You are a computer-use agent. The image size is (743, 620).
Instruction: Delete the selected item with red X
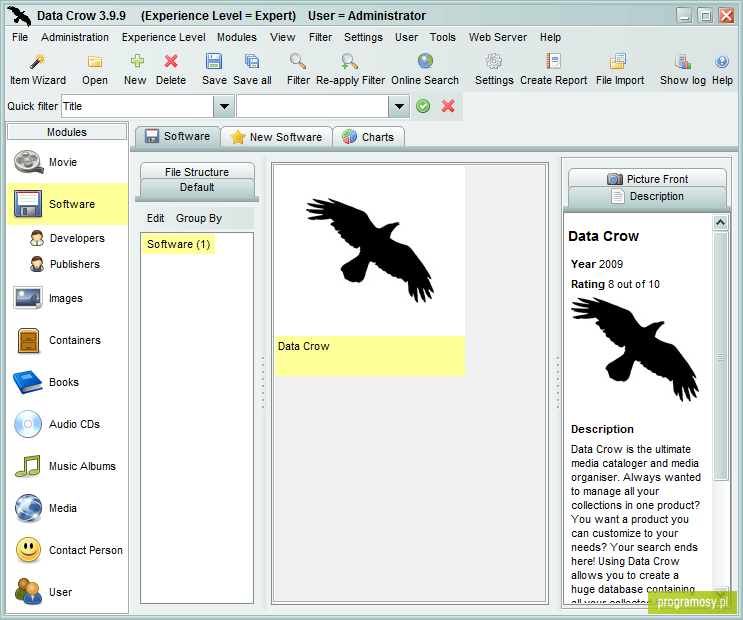[x=171, y=69]
